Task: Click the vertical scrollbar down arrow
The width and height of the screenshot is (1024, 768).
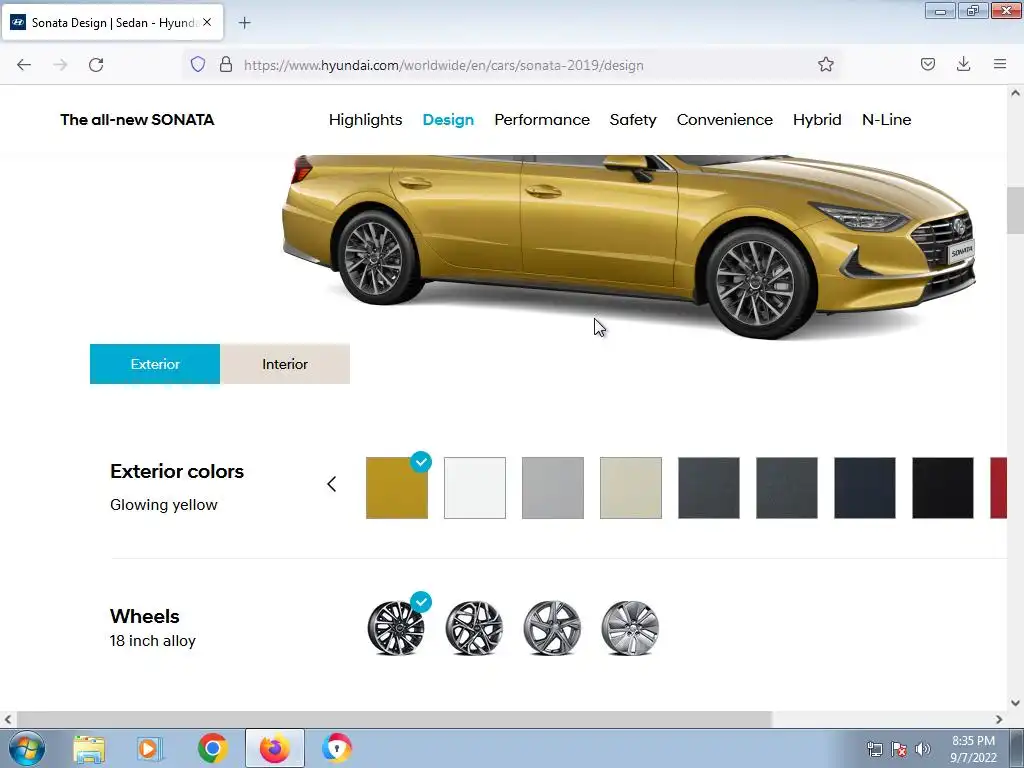Action: coord(1015,703)
